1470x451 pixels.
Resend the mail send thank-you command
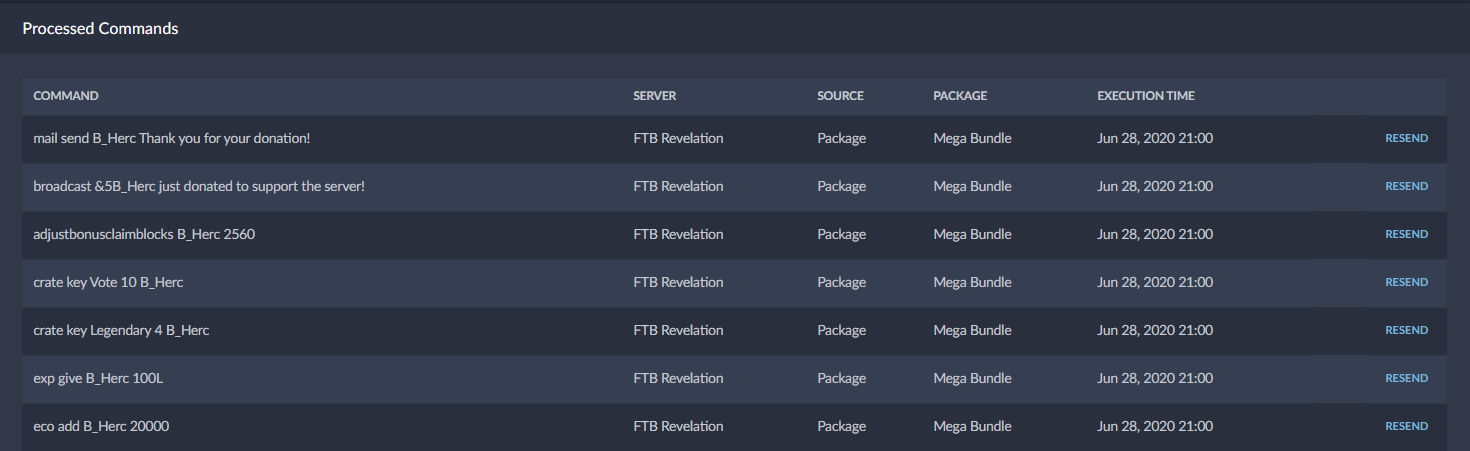pos(1406,138)
